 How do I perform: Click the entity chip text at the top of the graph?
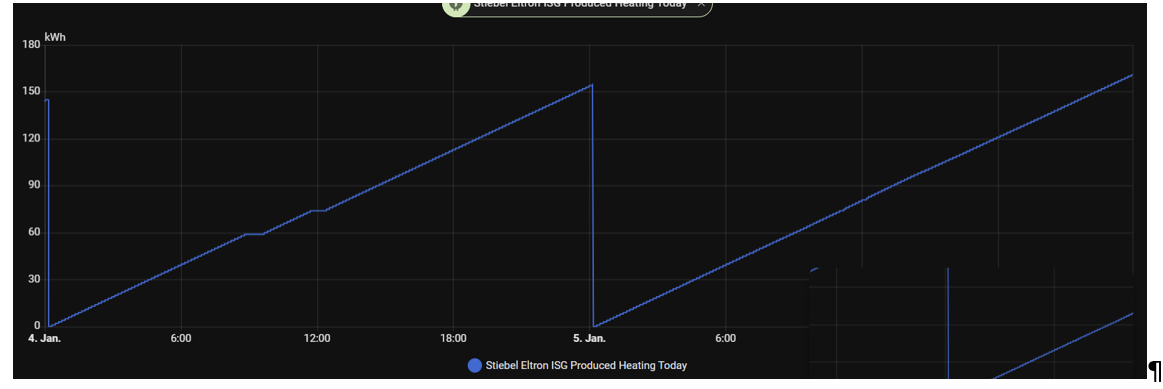579,4
